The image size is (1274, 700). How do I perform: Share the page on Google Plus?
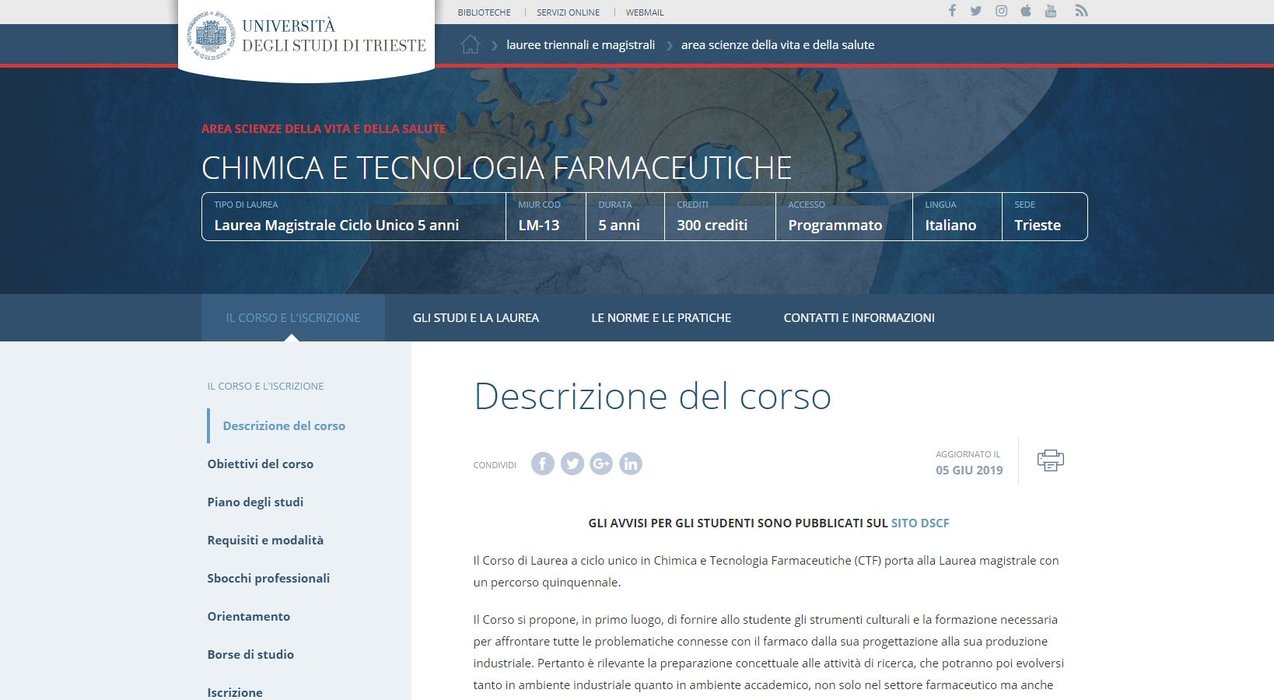click(x=601, y=463)
